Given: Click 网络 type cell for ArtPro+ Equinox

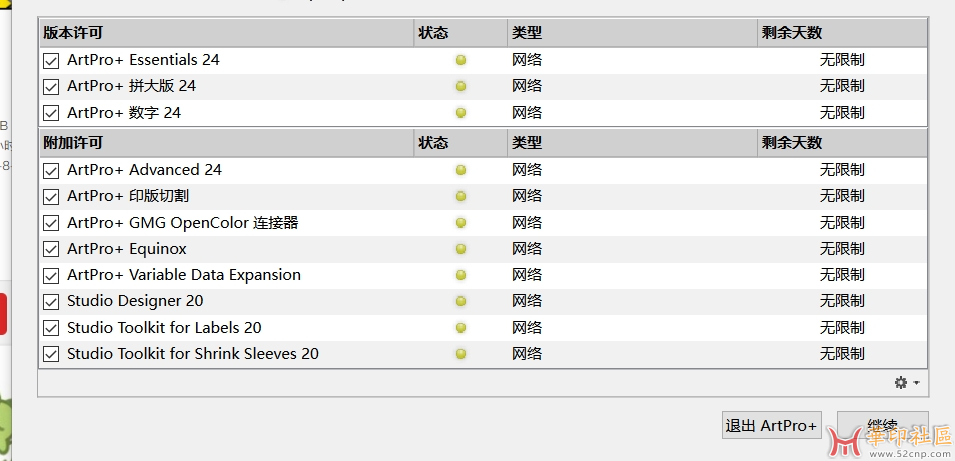Looking at the screenshot, I should tap(527, 249).
